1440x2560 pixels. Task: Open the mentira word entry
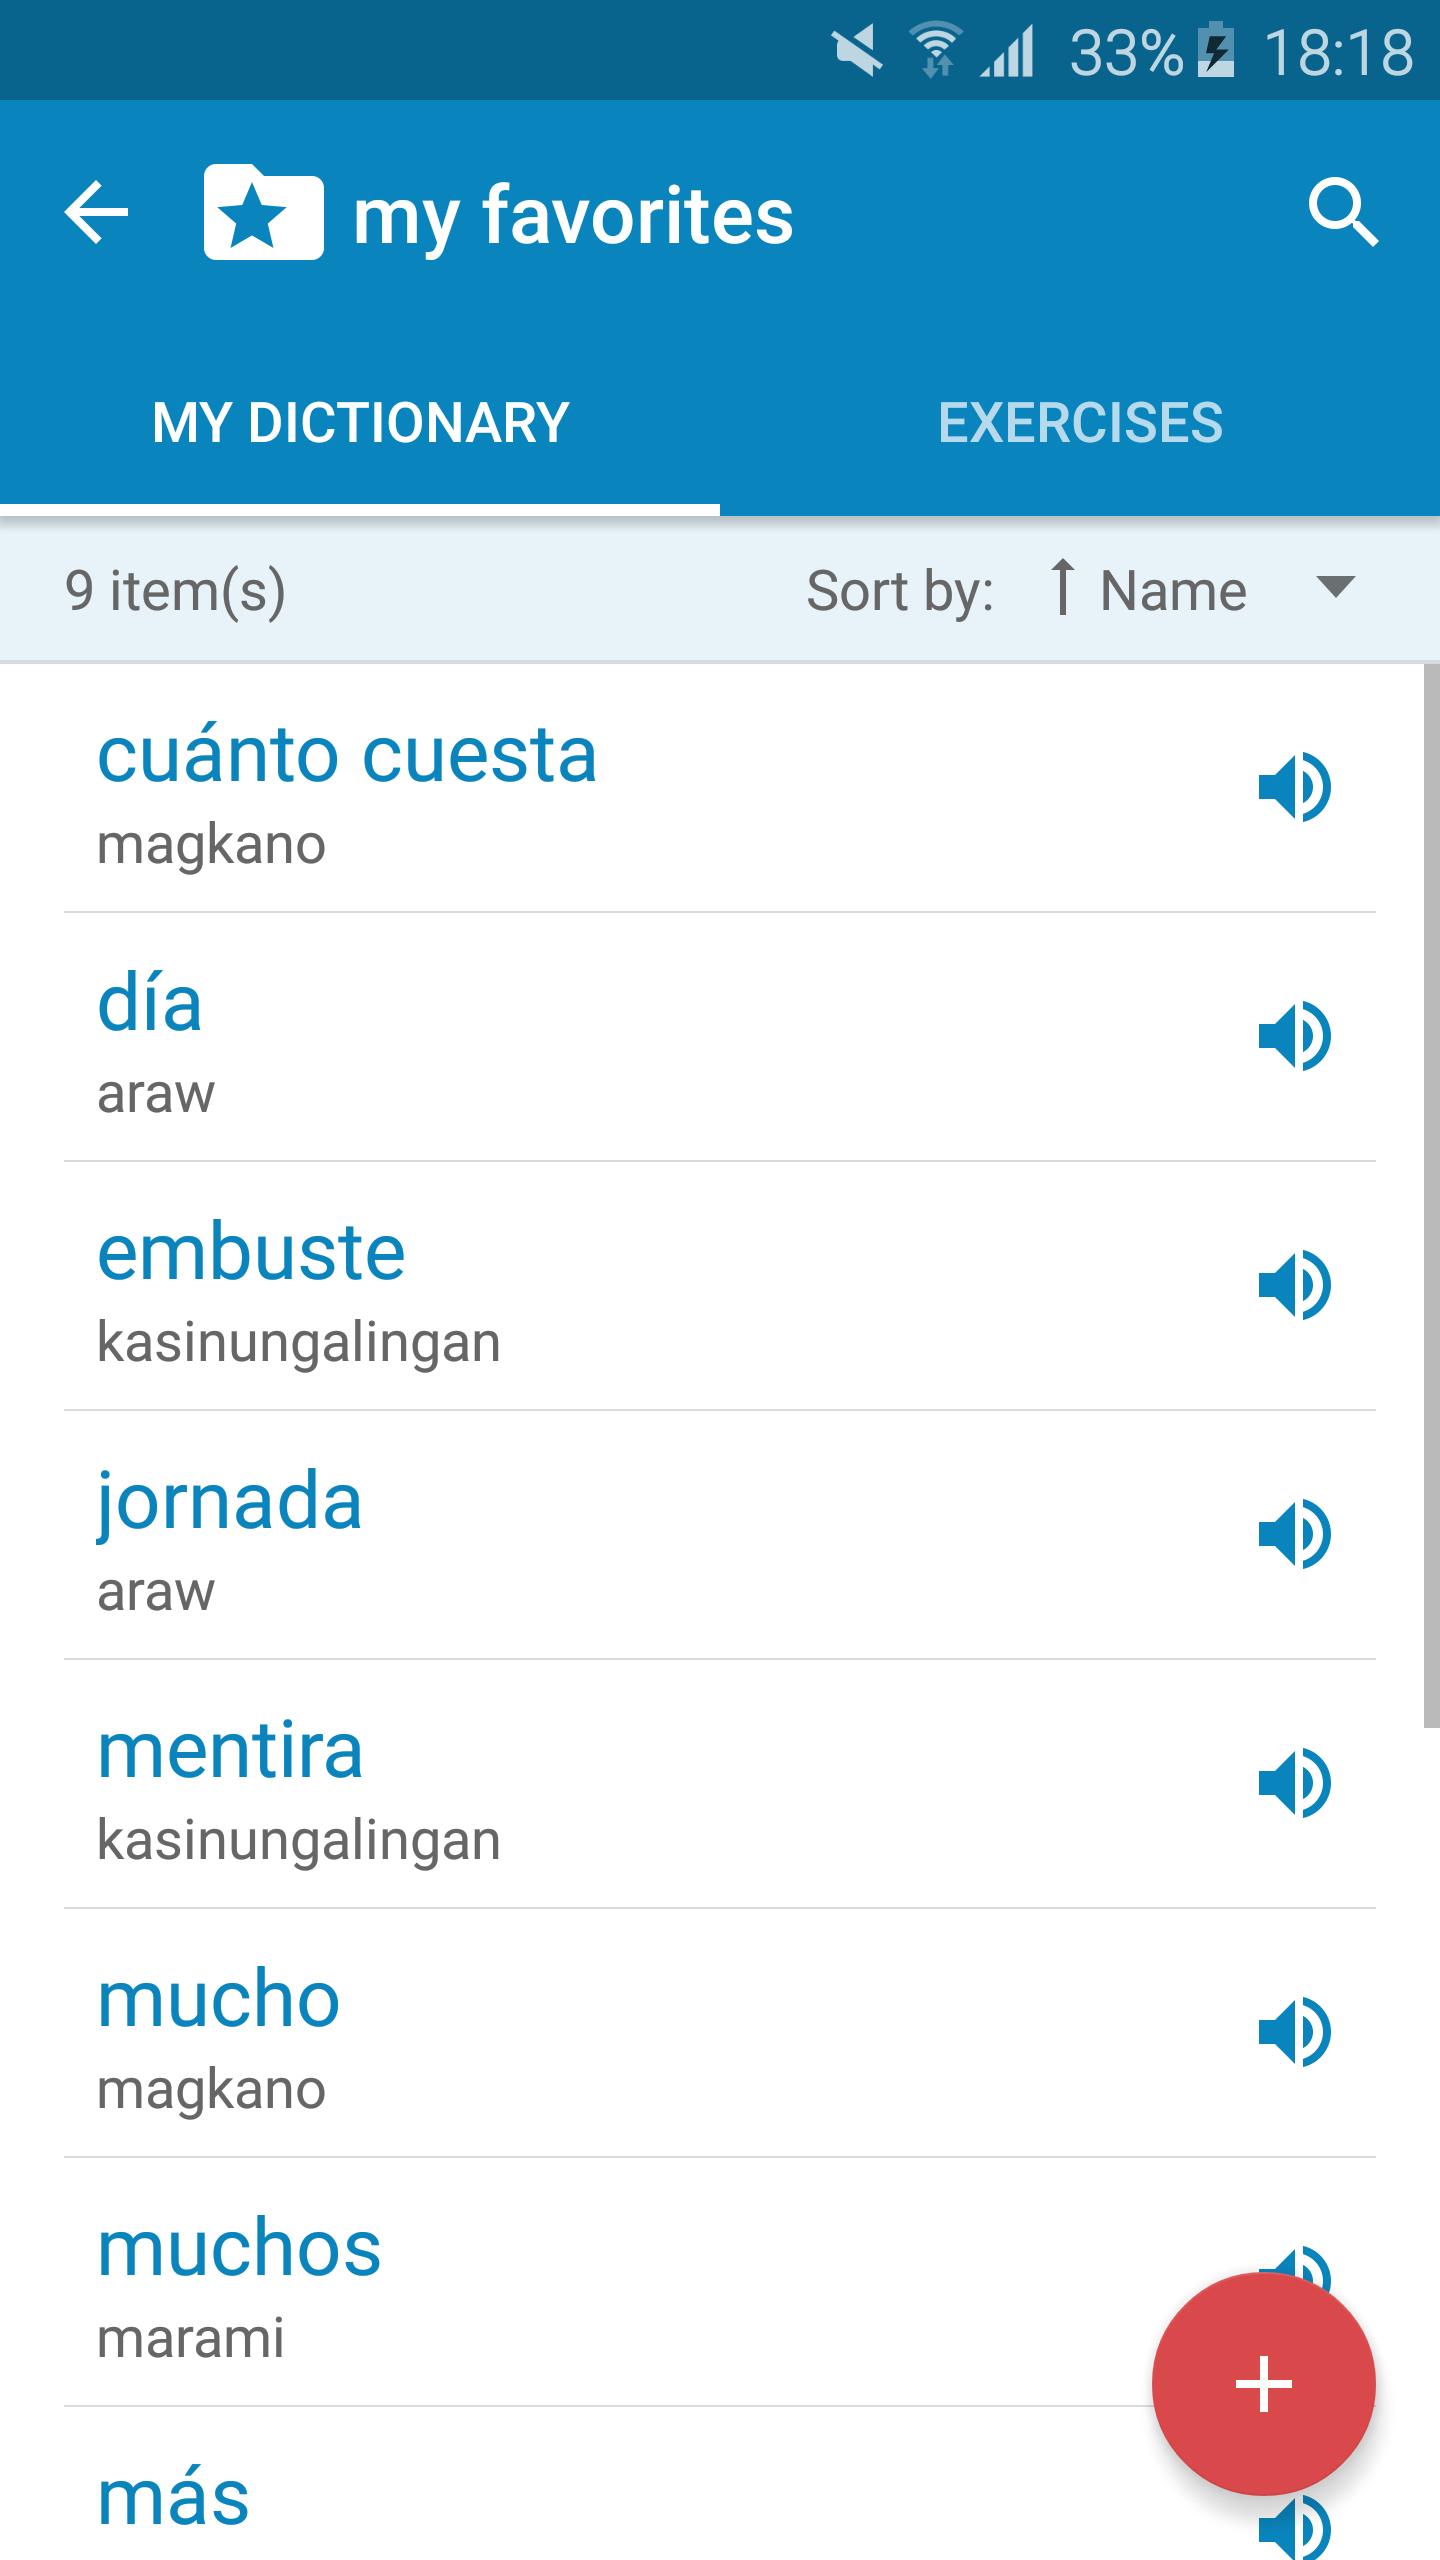[x=720, y=1784]
